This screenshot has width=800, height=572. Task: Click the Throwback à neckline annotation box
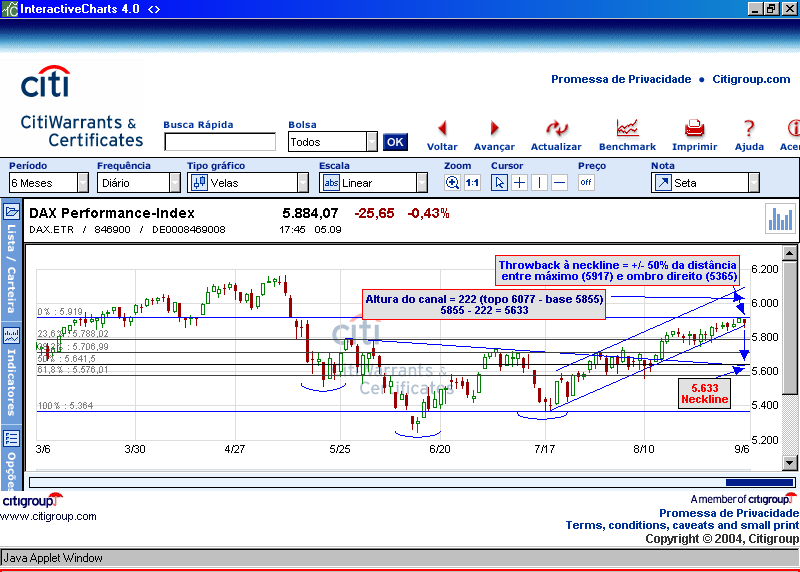pyautogui.click(x=617, y=270)
